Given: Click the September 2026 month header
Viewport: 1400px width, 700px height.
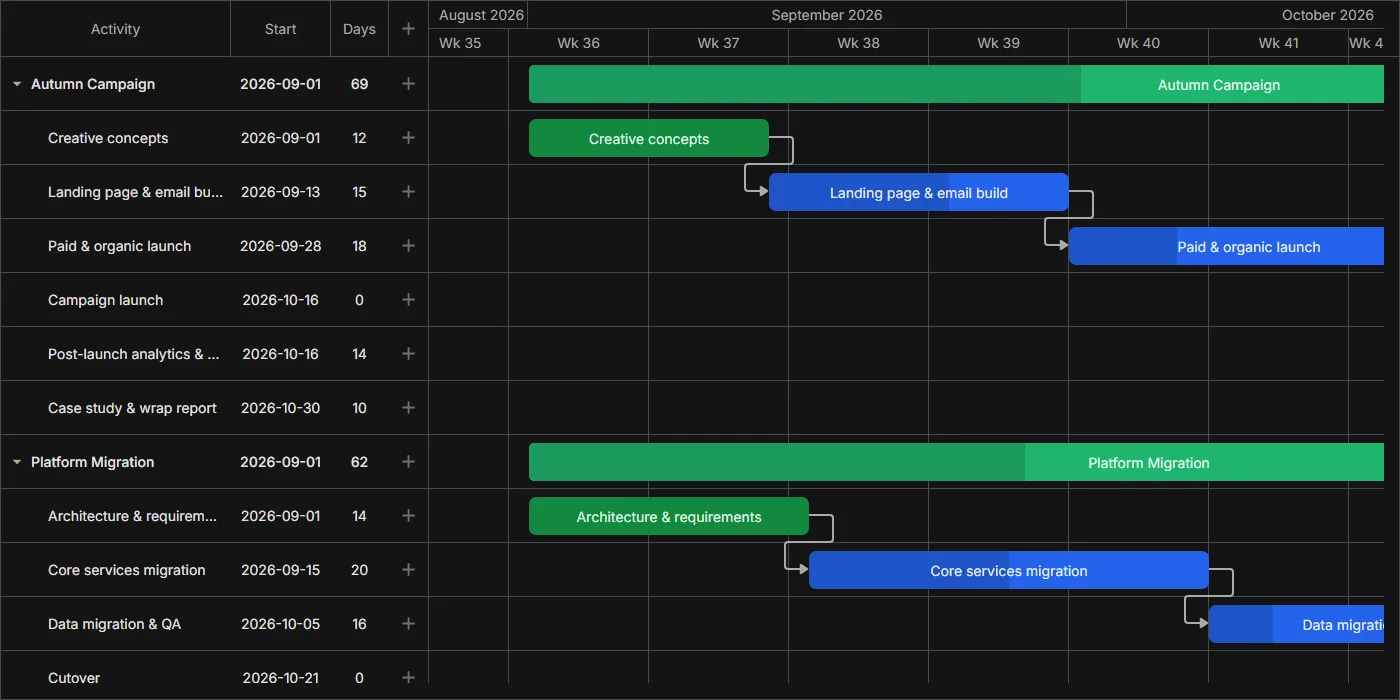Looking at the screenshot, I should [827, 15].
